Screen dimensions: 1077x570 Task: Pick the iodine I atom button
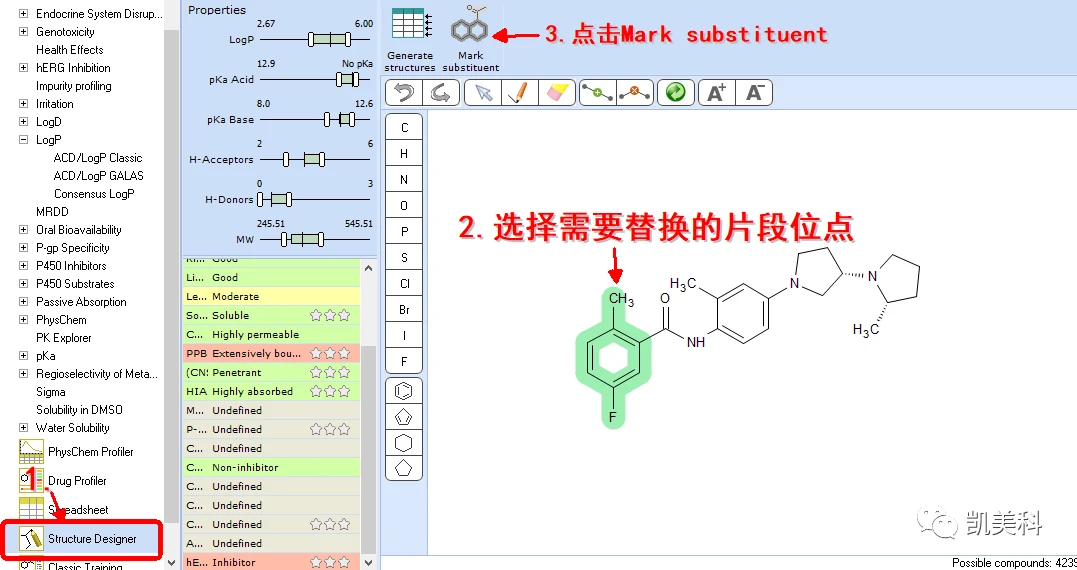[404, 336]
